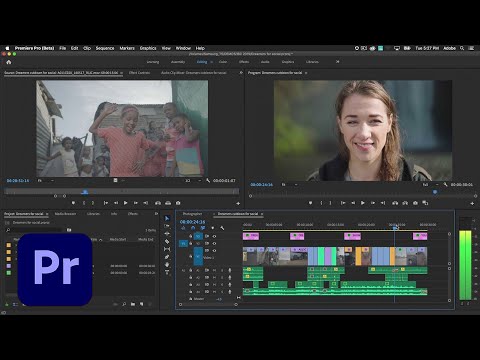Image resolution: width=480 pixels, height=360 pixels.
Task: Open the Source monitor button editor plus
Action: click(238, 203)
